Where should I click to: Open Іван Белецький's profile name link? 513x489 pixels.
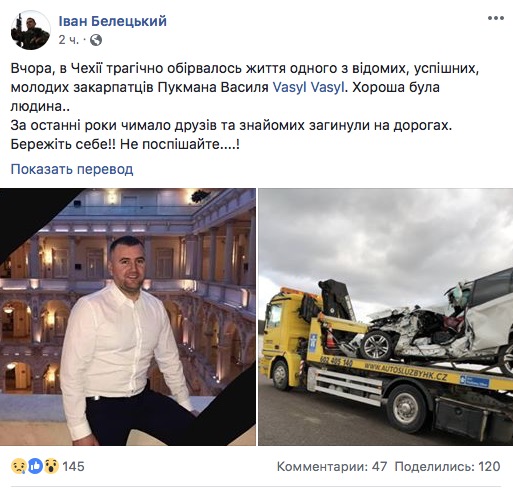[x=112, y=21]
